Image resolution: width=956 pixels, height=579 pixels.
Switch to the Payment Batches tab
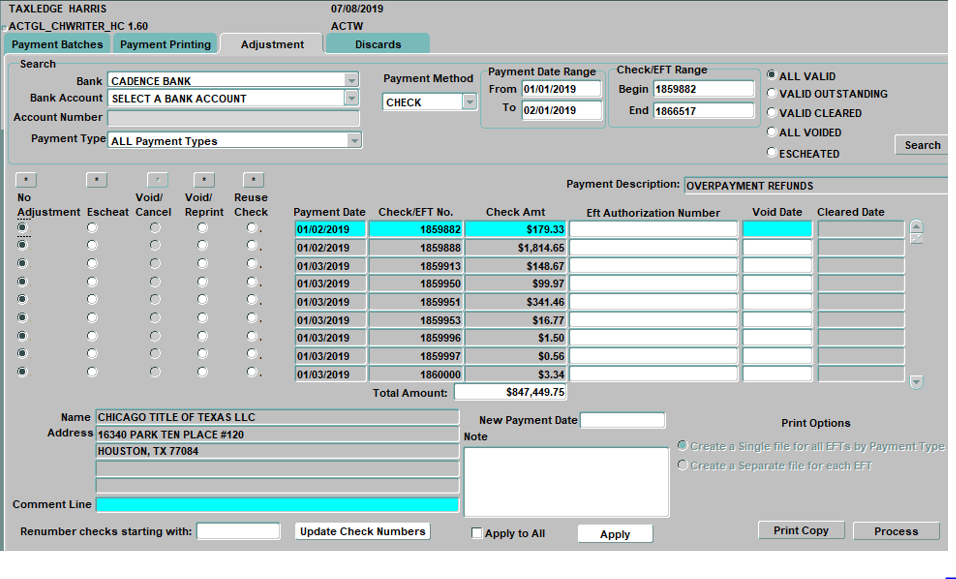(x=57, y=44)
